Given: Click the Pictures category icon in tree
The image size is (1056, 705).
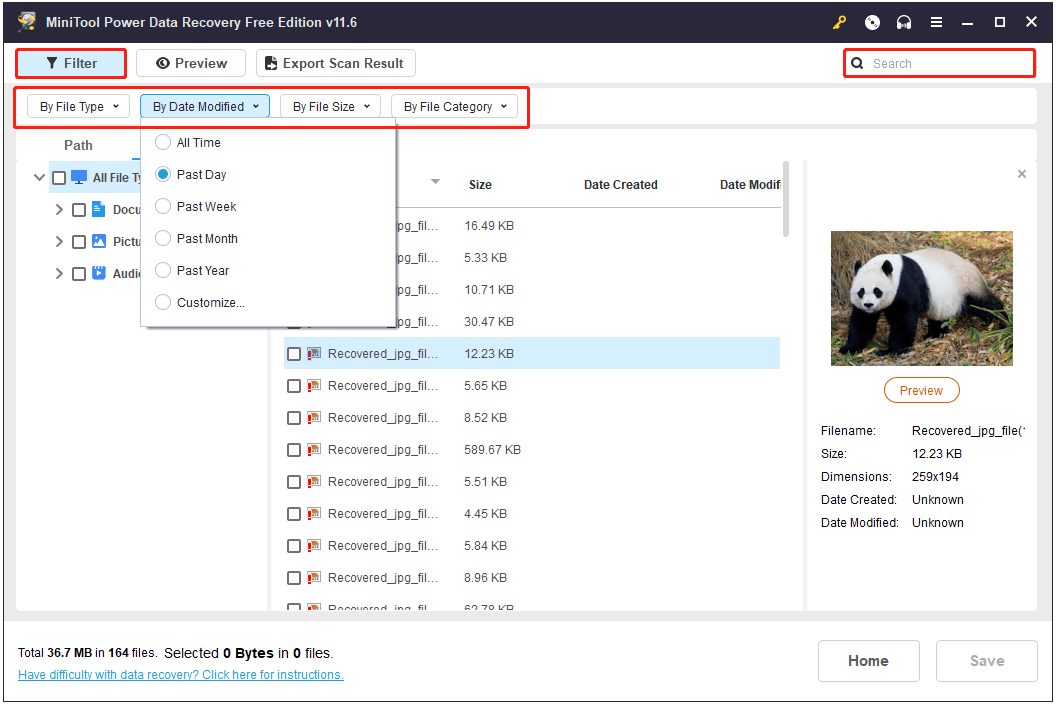Looking at the screenshot, I should [99, 242].
